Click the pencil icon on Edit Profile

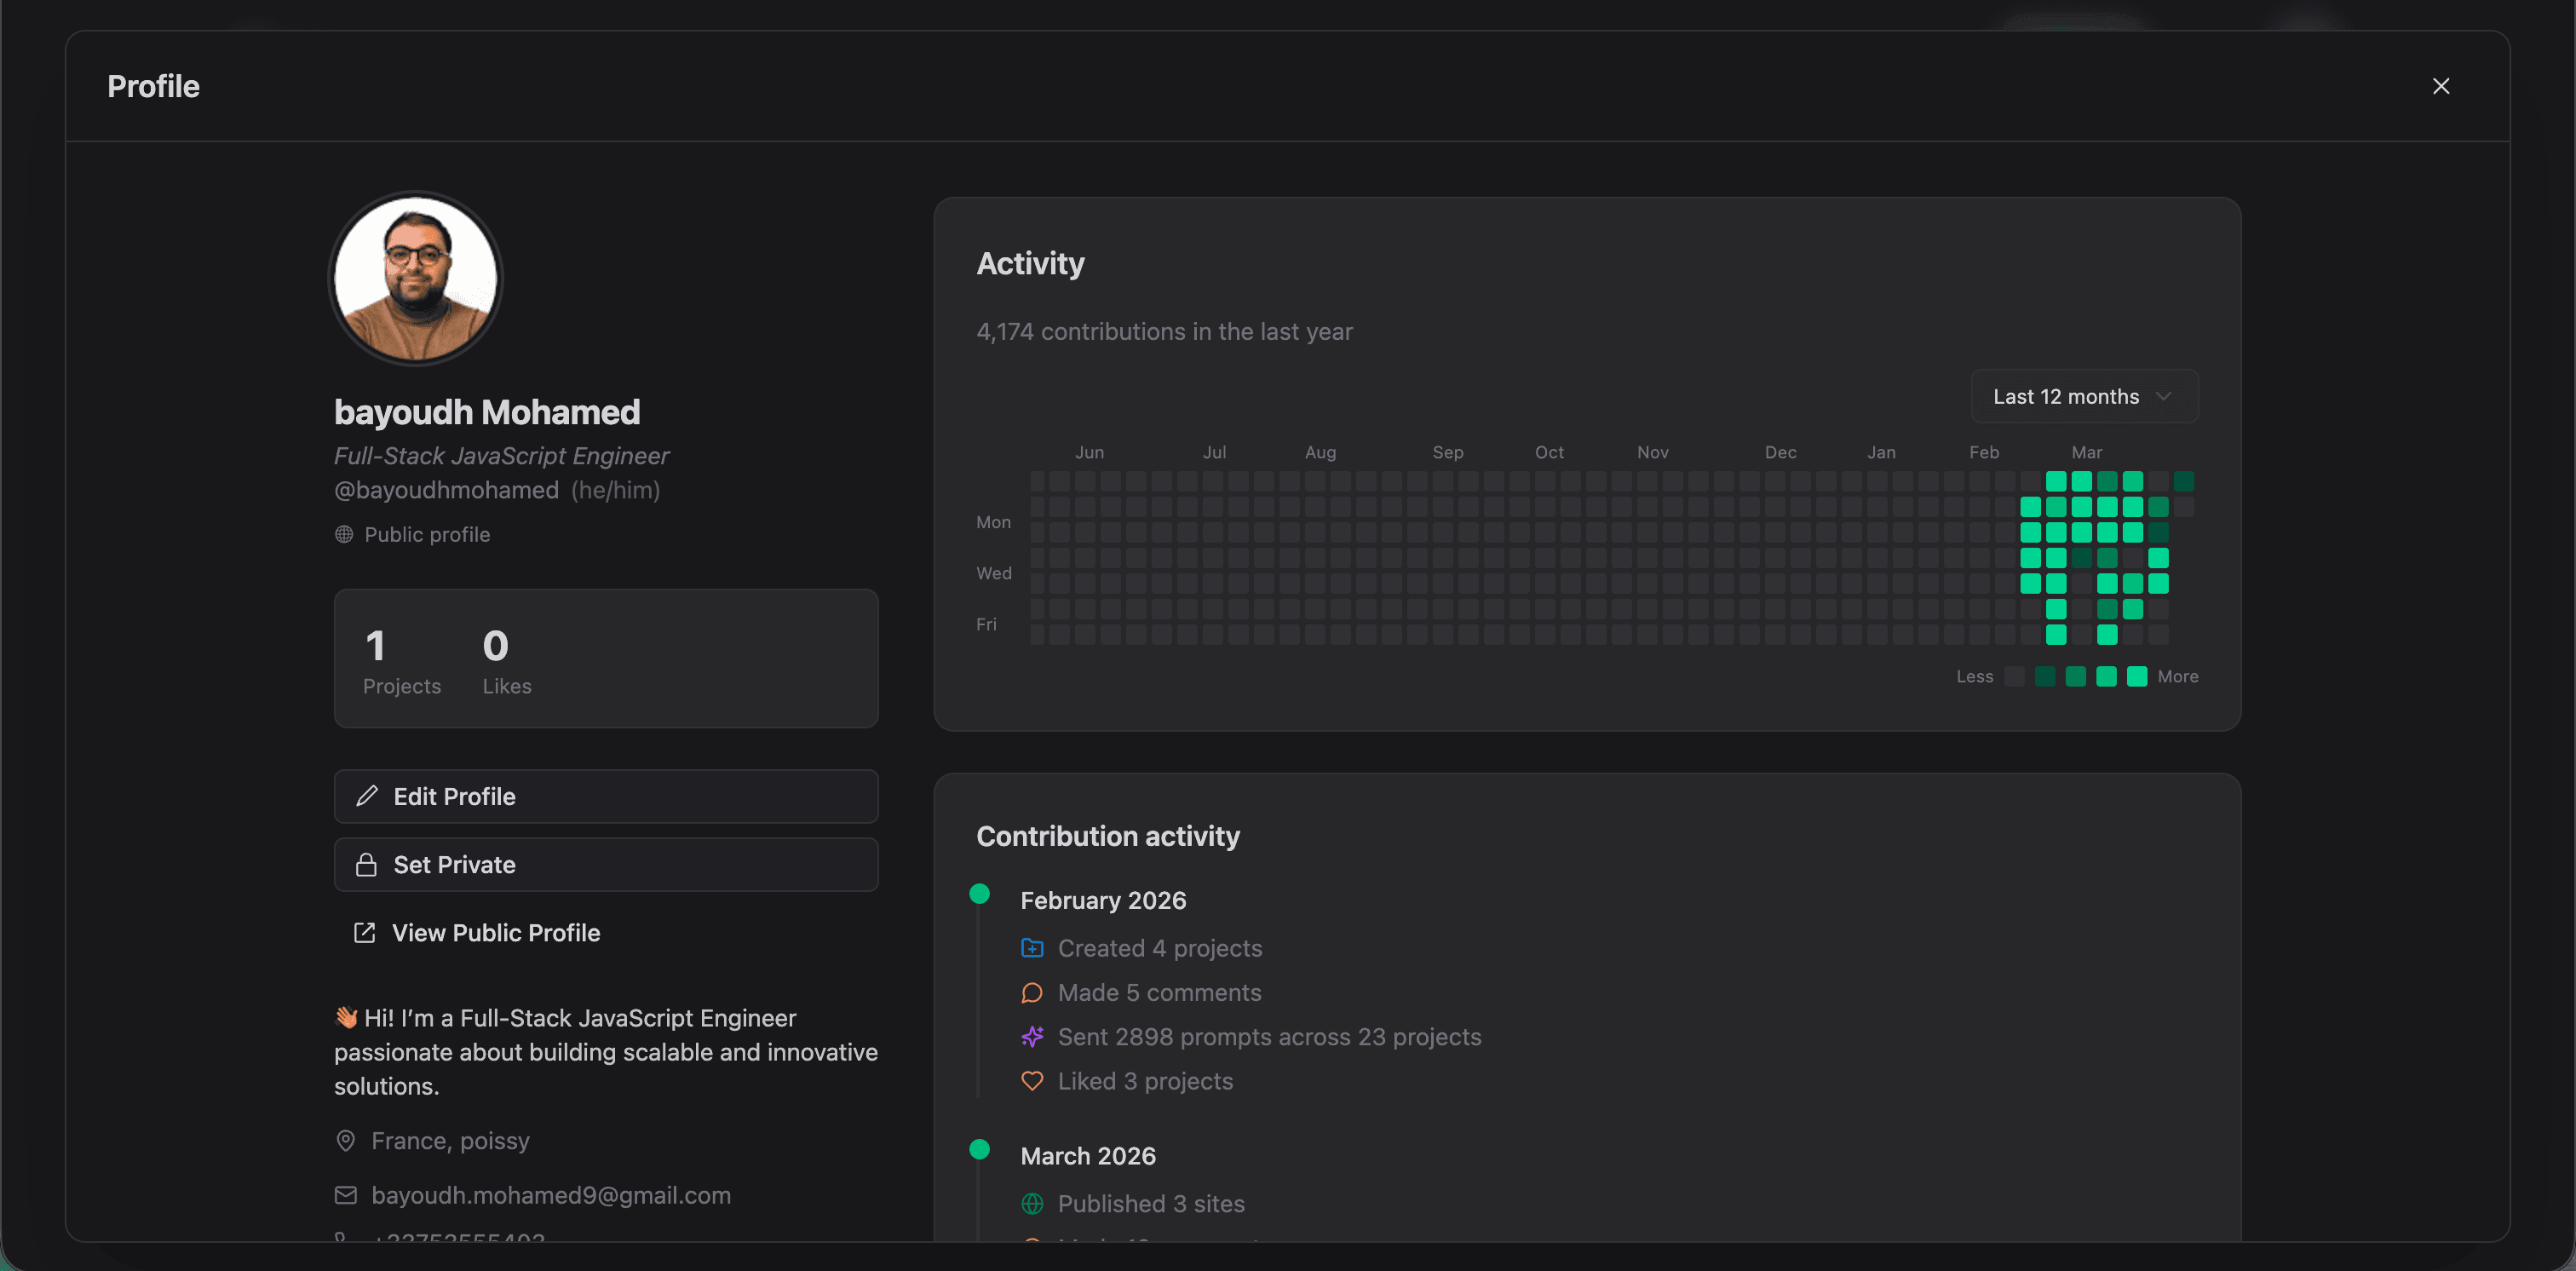(366, 796)
